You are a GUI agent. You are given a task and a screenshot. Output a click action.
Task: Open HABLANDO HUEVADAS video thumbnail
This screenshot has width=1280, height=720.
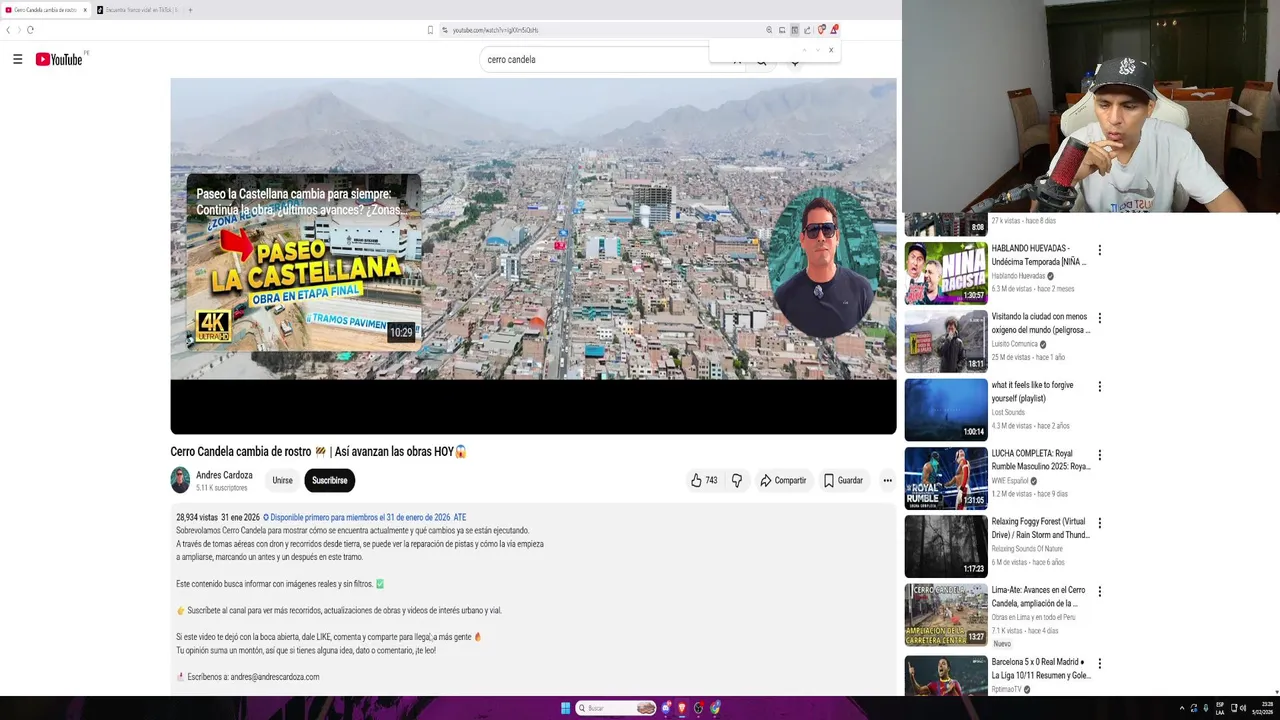[x=946, y=273]
